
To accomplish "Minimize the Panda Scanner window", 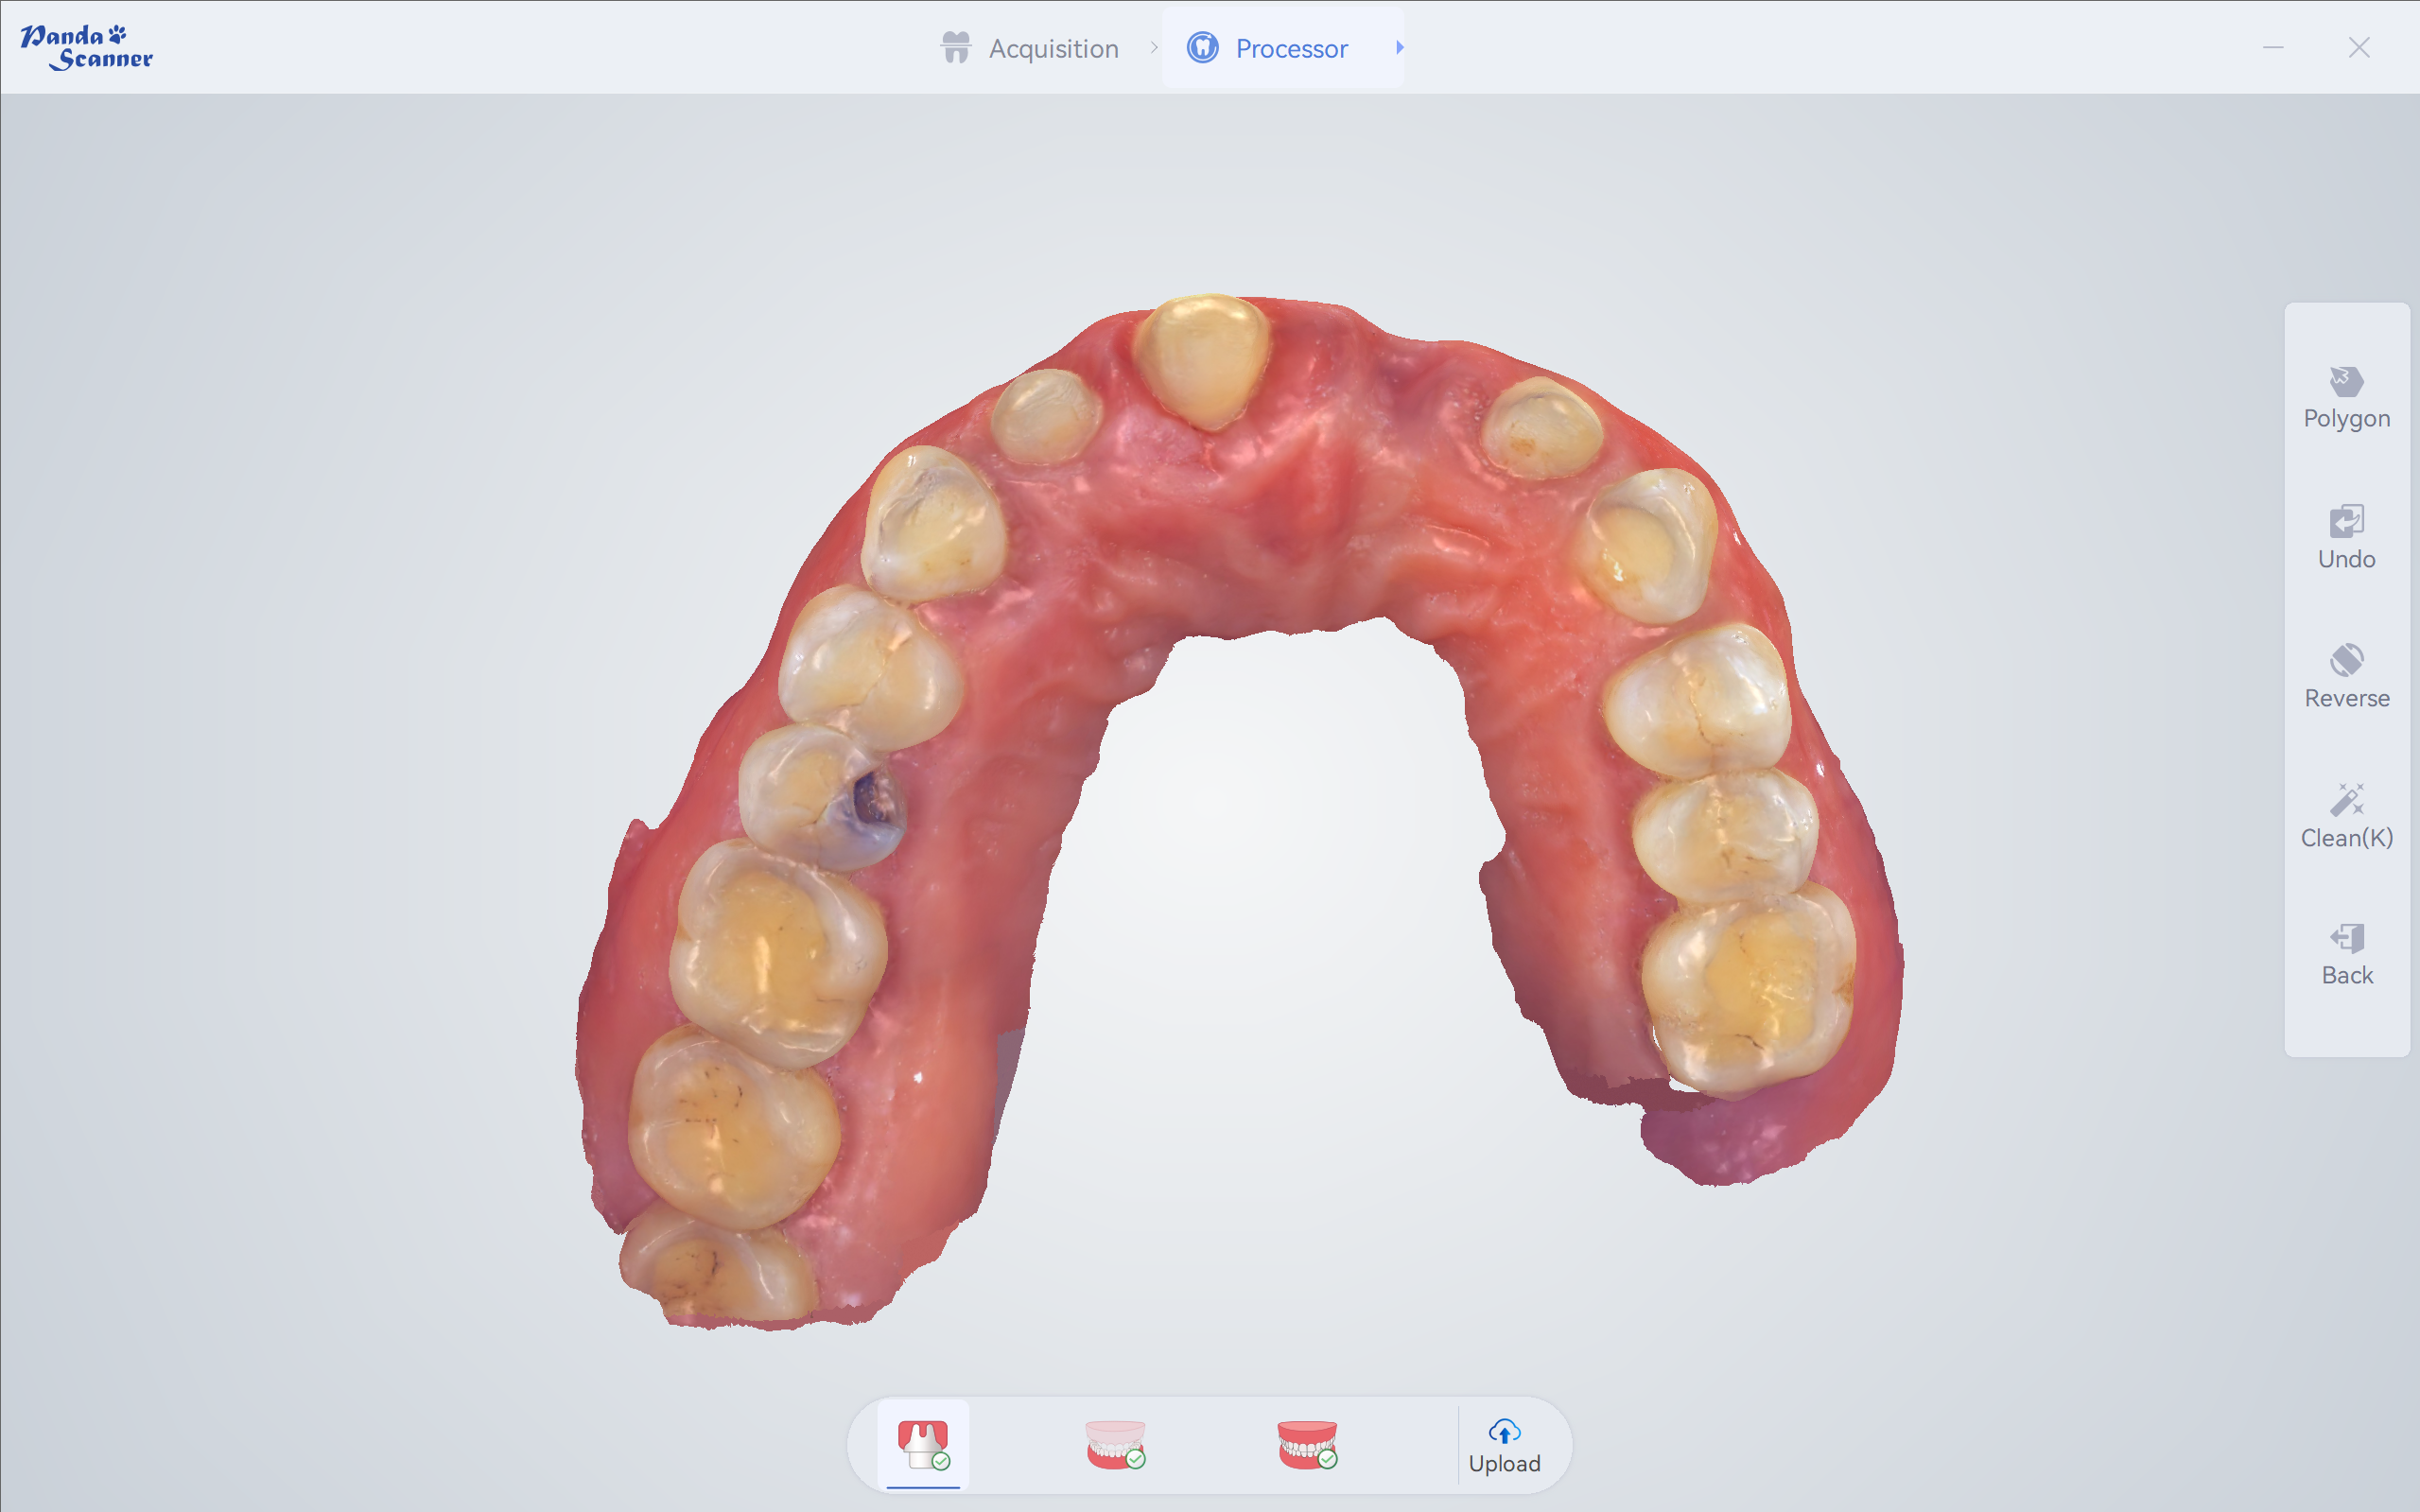I will tap(2273, 47).
